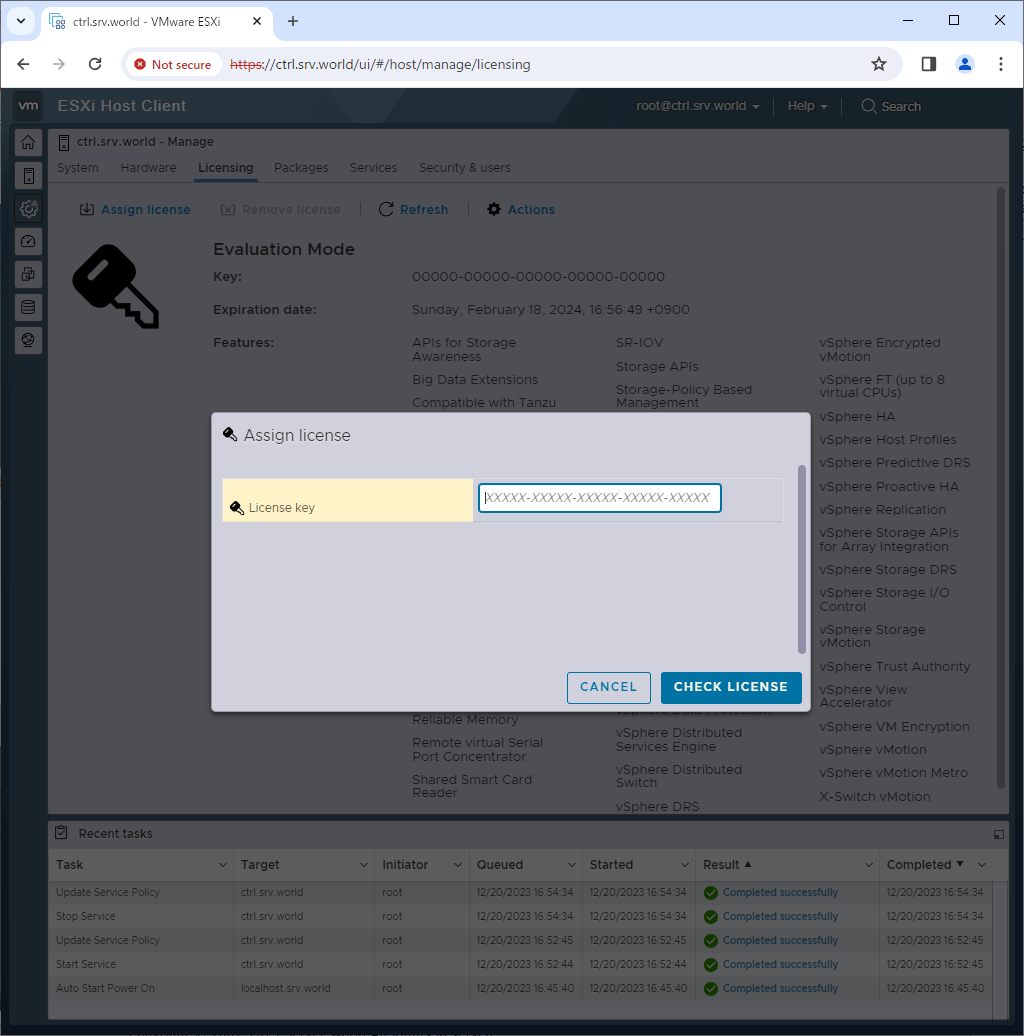Click the CHECK LICENSE button
1024x1036 pixels.
pyautogui.click(x=731, y=687)
